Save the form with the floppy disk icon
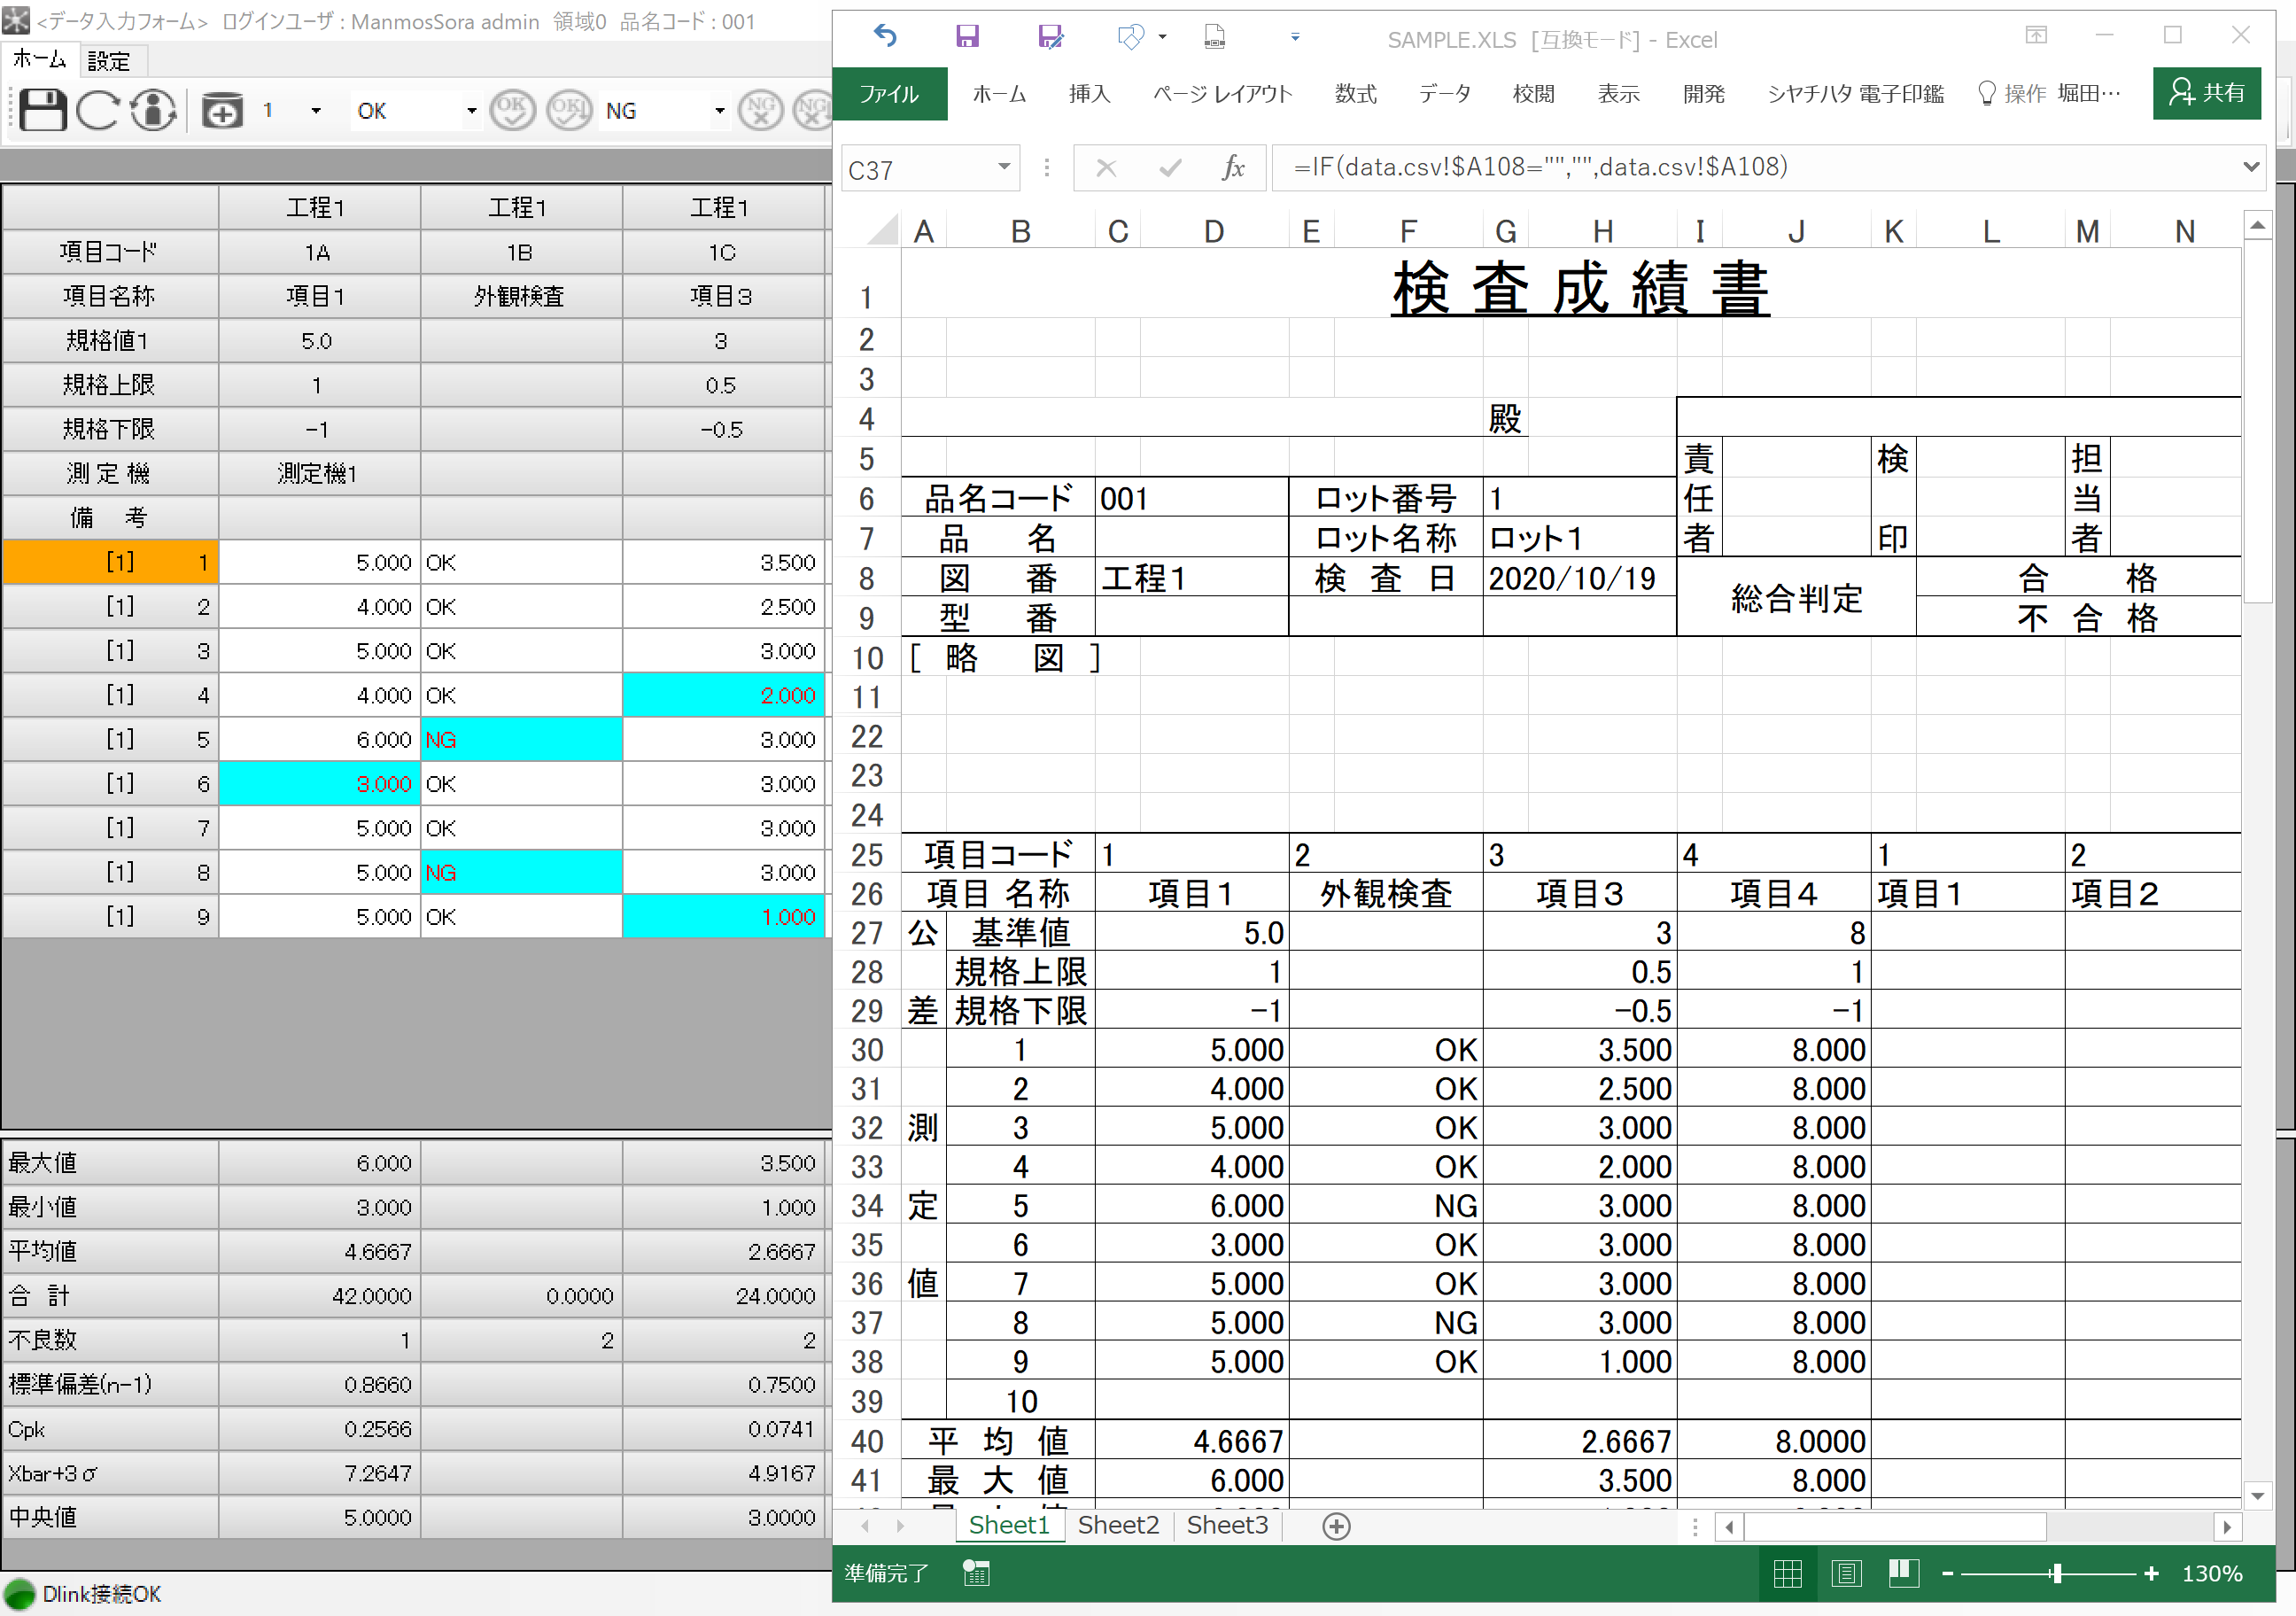The width and height of the screenshot is (2296, 1616). pyautogui.click(x=41, y=110)
